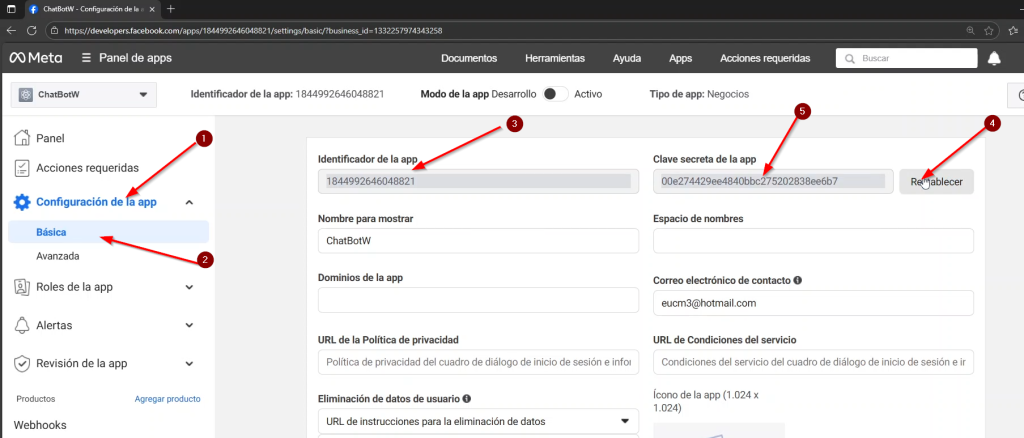The width and height of the screenshot is (1024, 438).
Task: Click the Panel house icon
Action: tap(22, 138)
